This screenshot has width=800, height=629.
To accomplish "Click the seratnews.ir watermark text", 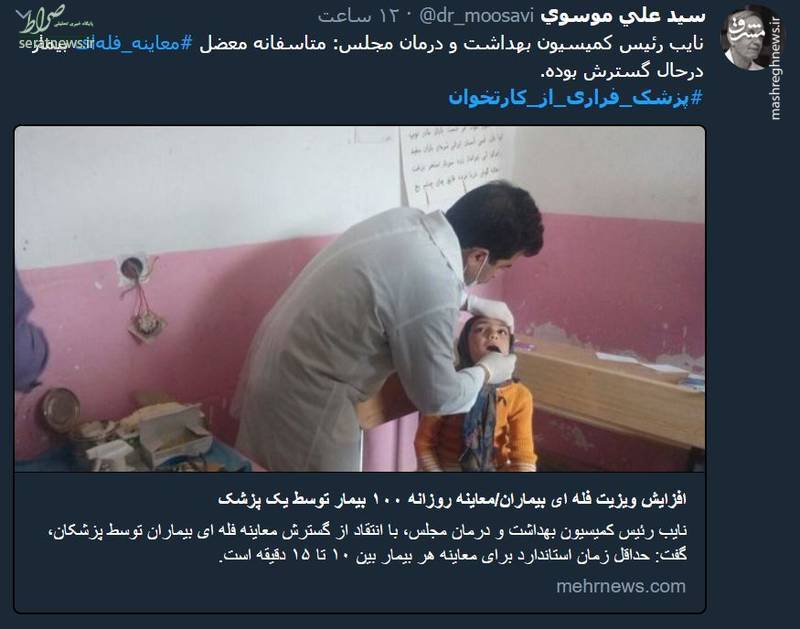I will tap(56, 43).
